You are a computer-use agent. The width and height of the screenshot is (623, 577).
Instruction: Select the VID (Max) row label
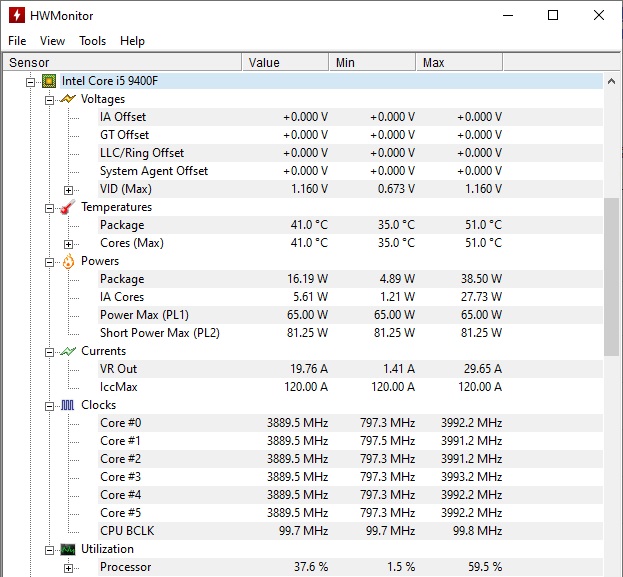(126, 189)
